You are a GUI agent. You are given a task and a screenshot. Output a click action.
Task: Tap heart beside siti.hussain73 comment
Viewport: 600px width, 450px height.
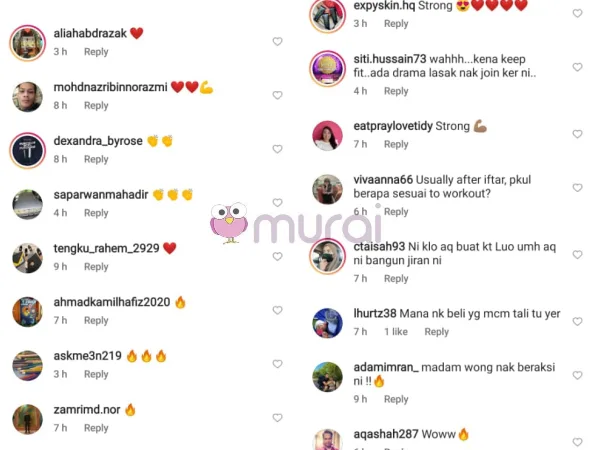(x=577, y=67)
